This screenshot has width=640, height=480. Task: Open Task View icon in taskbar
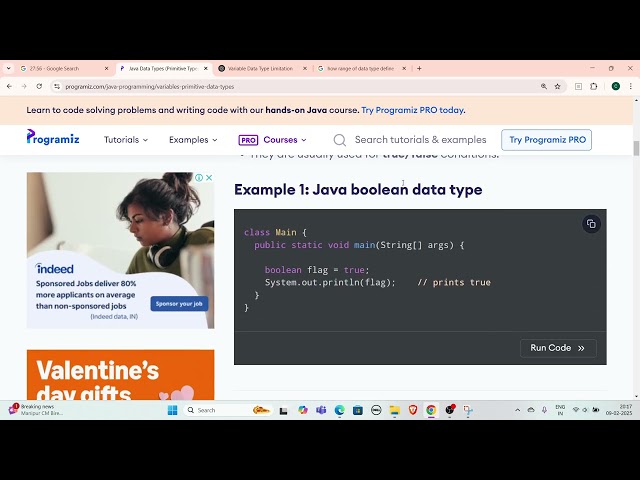pyautogui.click(x=283, y=411)
